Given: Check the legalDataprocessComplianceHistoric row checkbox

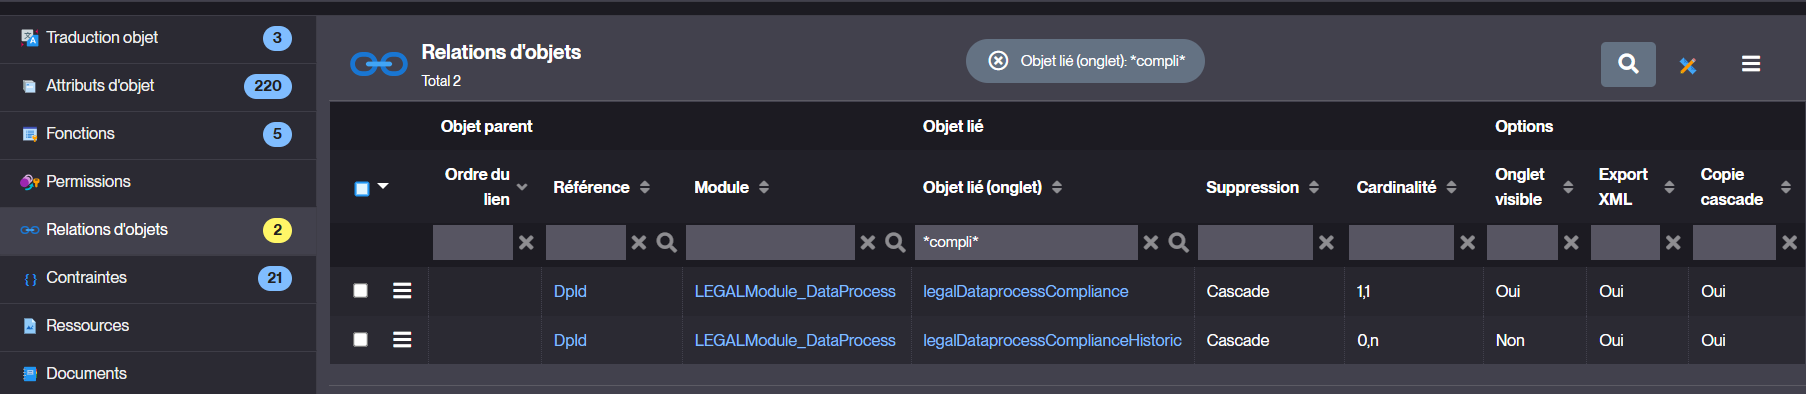Looking at the screenshot, I should tap(361, 340).
